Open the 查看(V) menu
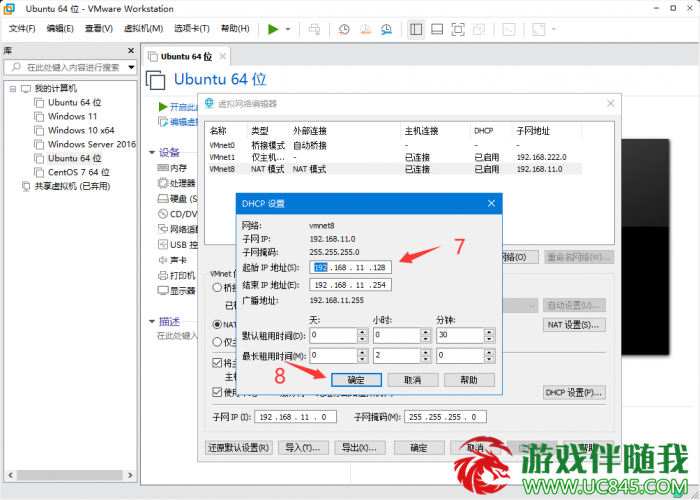Viewport: 700px width, 500px height. pos(99,29)
